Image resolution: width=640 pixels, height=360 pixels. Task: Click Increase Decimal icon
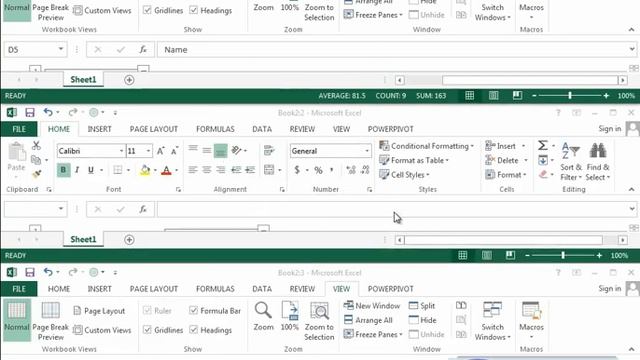(351, 170)
